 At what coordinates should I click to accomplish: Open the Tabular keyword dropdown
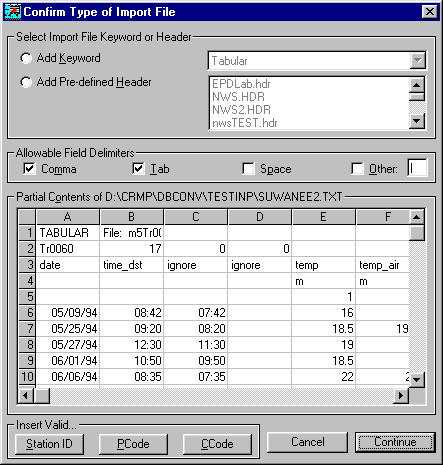click(418, 61)
